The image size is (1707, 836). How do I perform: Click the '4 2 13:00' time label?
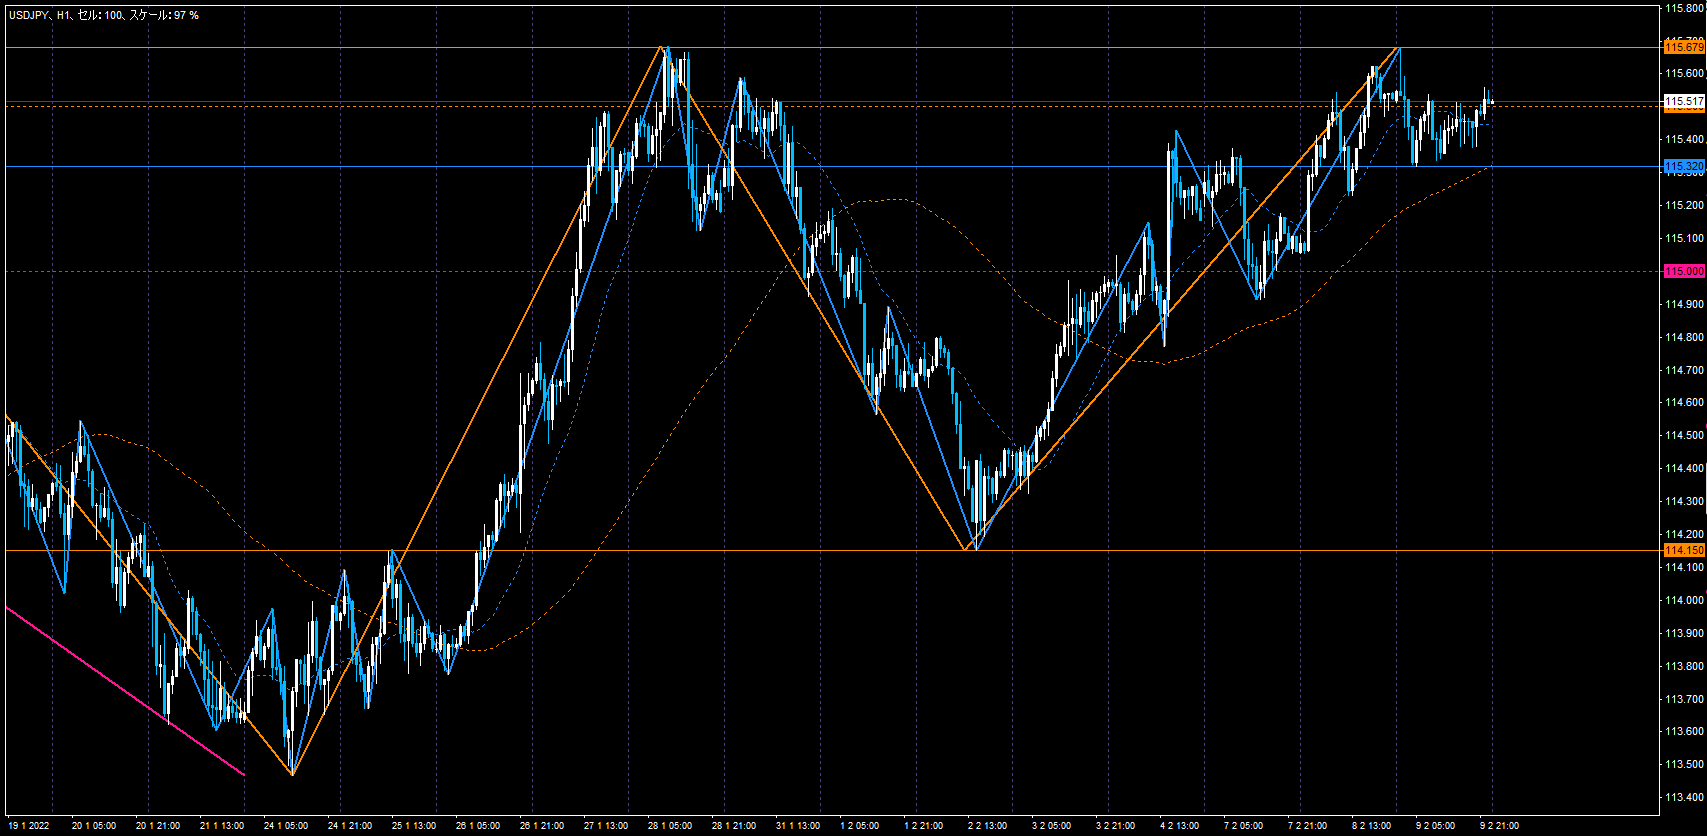pos(1179,826)
